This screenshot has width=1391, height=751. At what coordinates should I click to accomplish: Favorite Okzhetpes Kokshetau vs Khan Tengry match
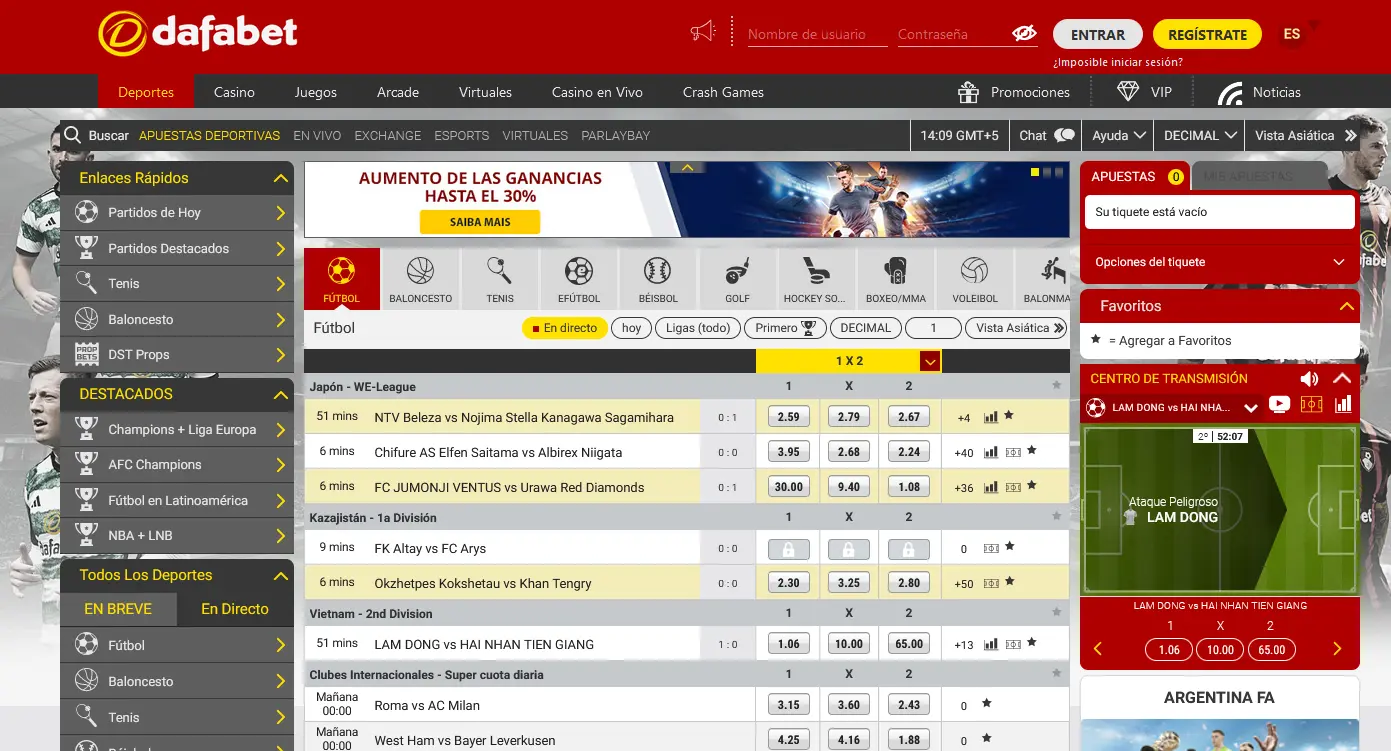coord(1009,581)
